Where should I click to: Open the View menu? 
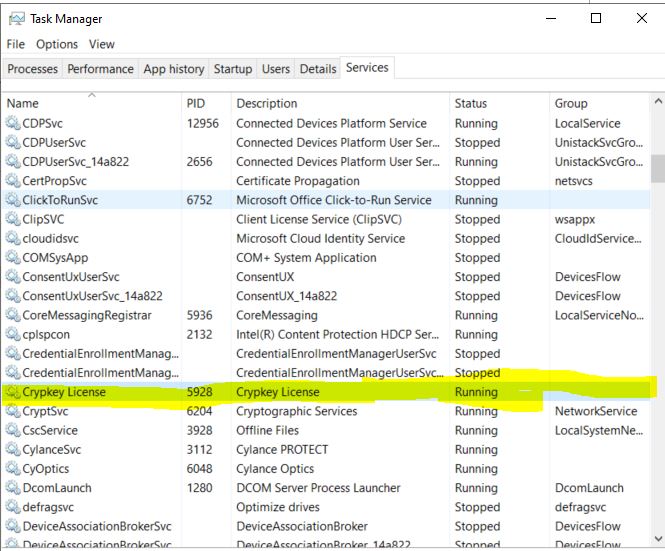tap(102, 44)
